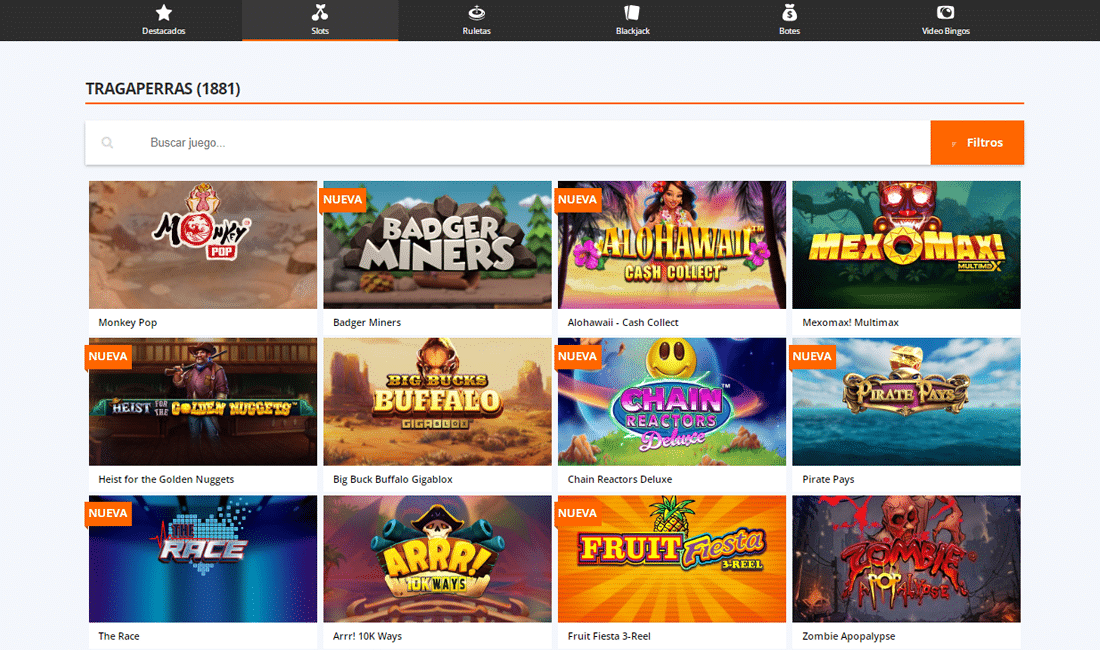Click the Big Buck Buffalo Gigablox title
This screenshot has height=650, width=1100.
tap(393, 479)
